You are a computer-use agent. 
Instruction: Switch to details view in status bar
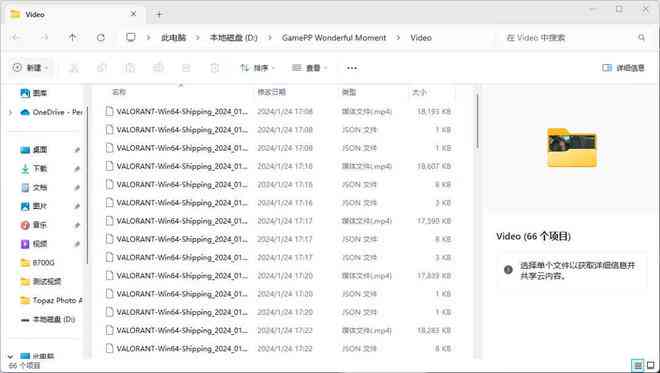pyautogui.click(x=638, y=365)
